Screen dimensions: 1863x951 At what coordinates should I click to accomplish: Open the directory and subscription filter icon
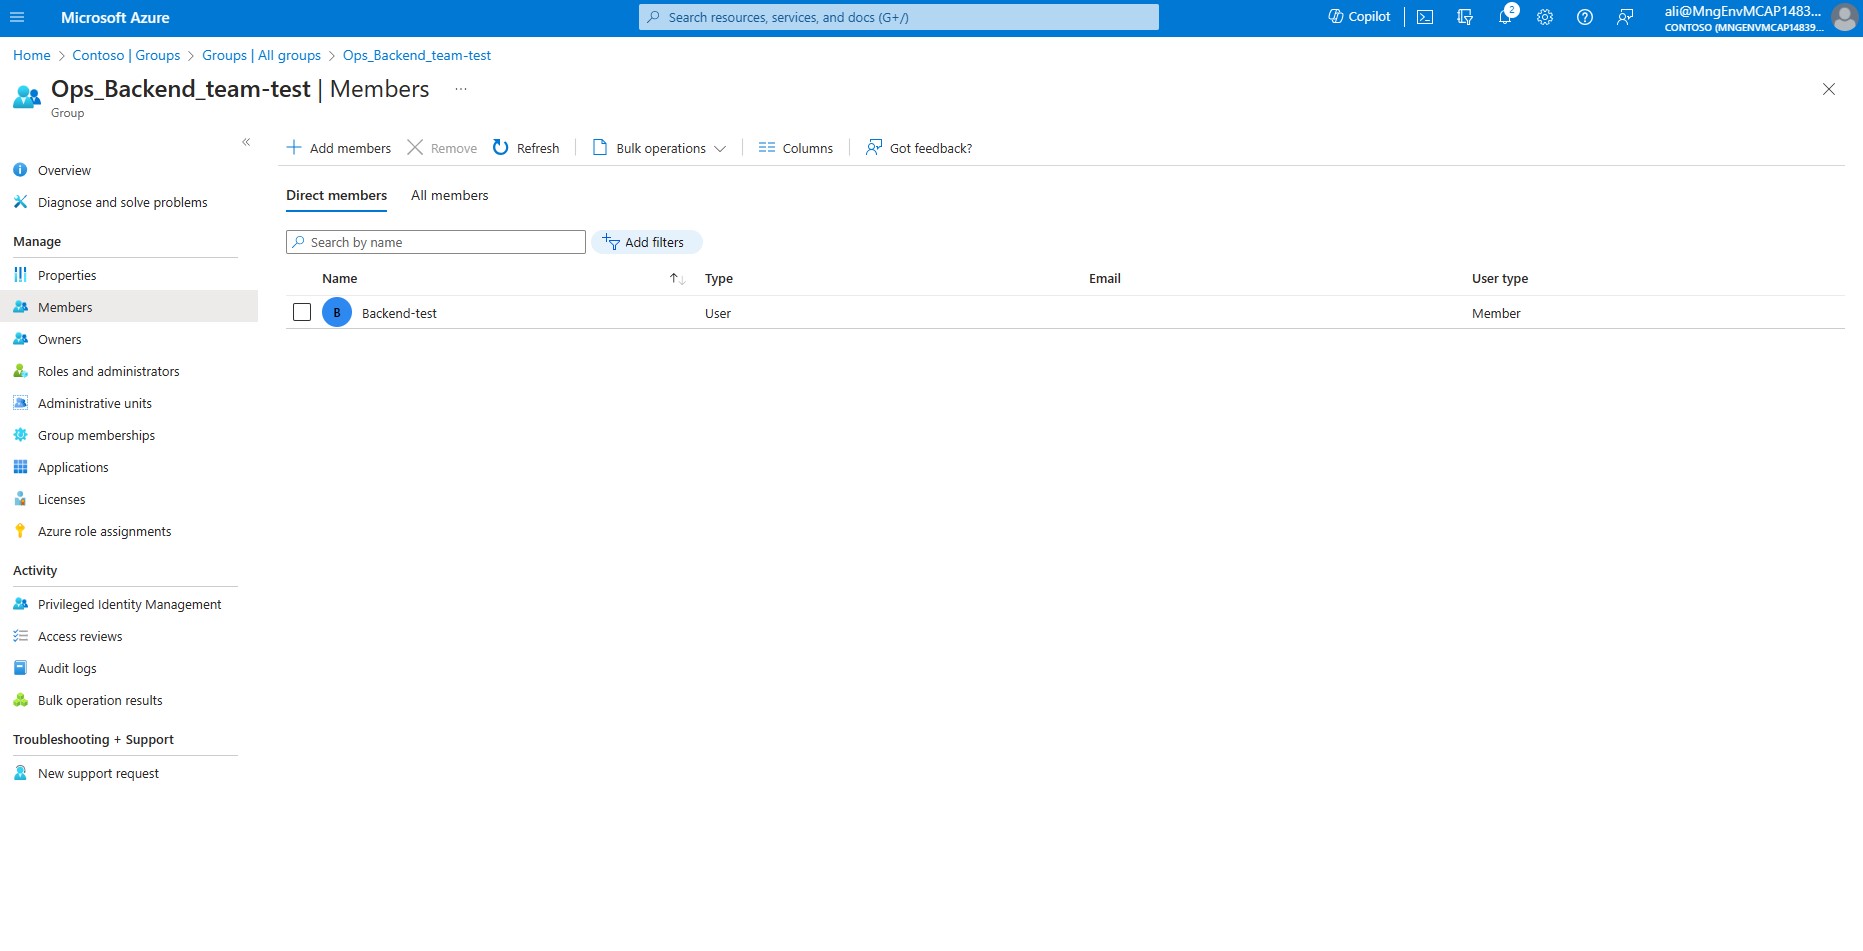(1465, 17)
